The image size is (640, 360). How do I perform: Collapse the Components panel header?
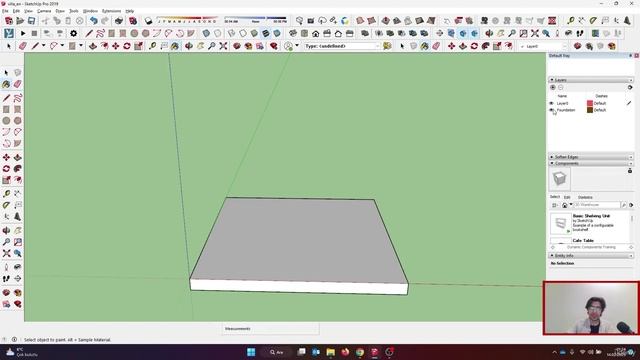click(x=591, y=163)
